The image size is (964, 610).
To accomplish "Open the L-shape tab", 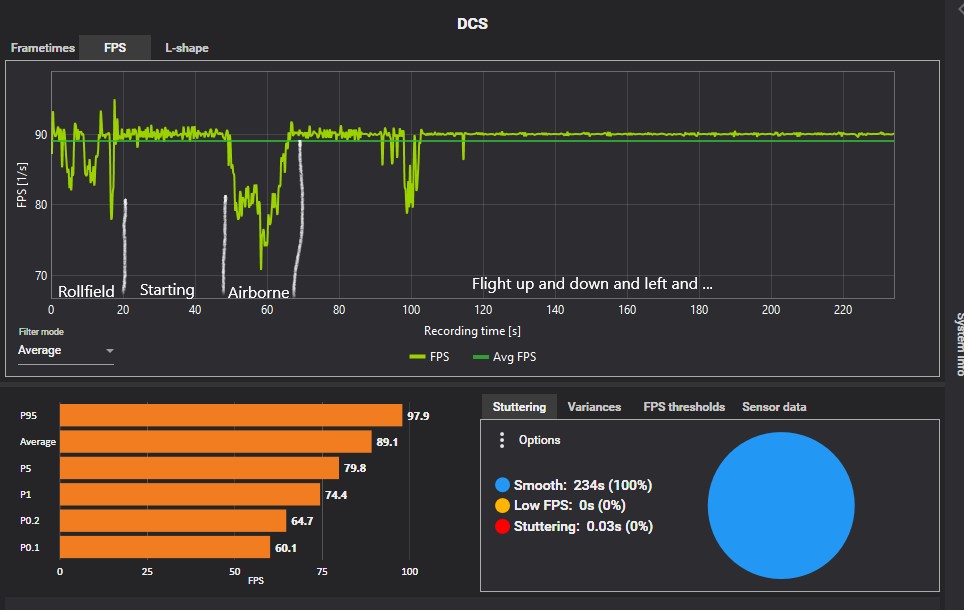I will pyautogui.click(x=187, y=48).
